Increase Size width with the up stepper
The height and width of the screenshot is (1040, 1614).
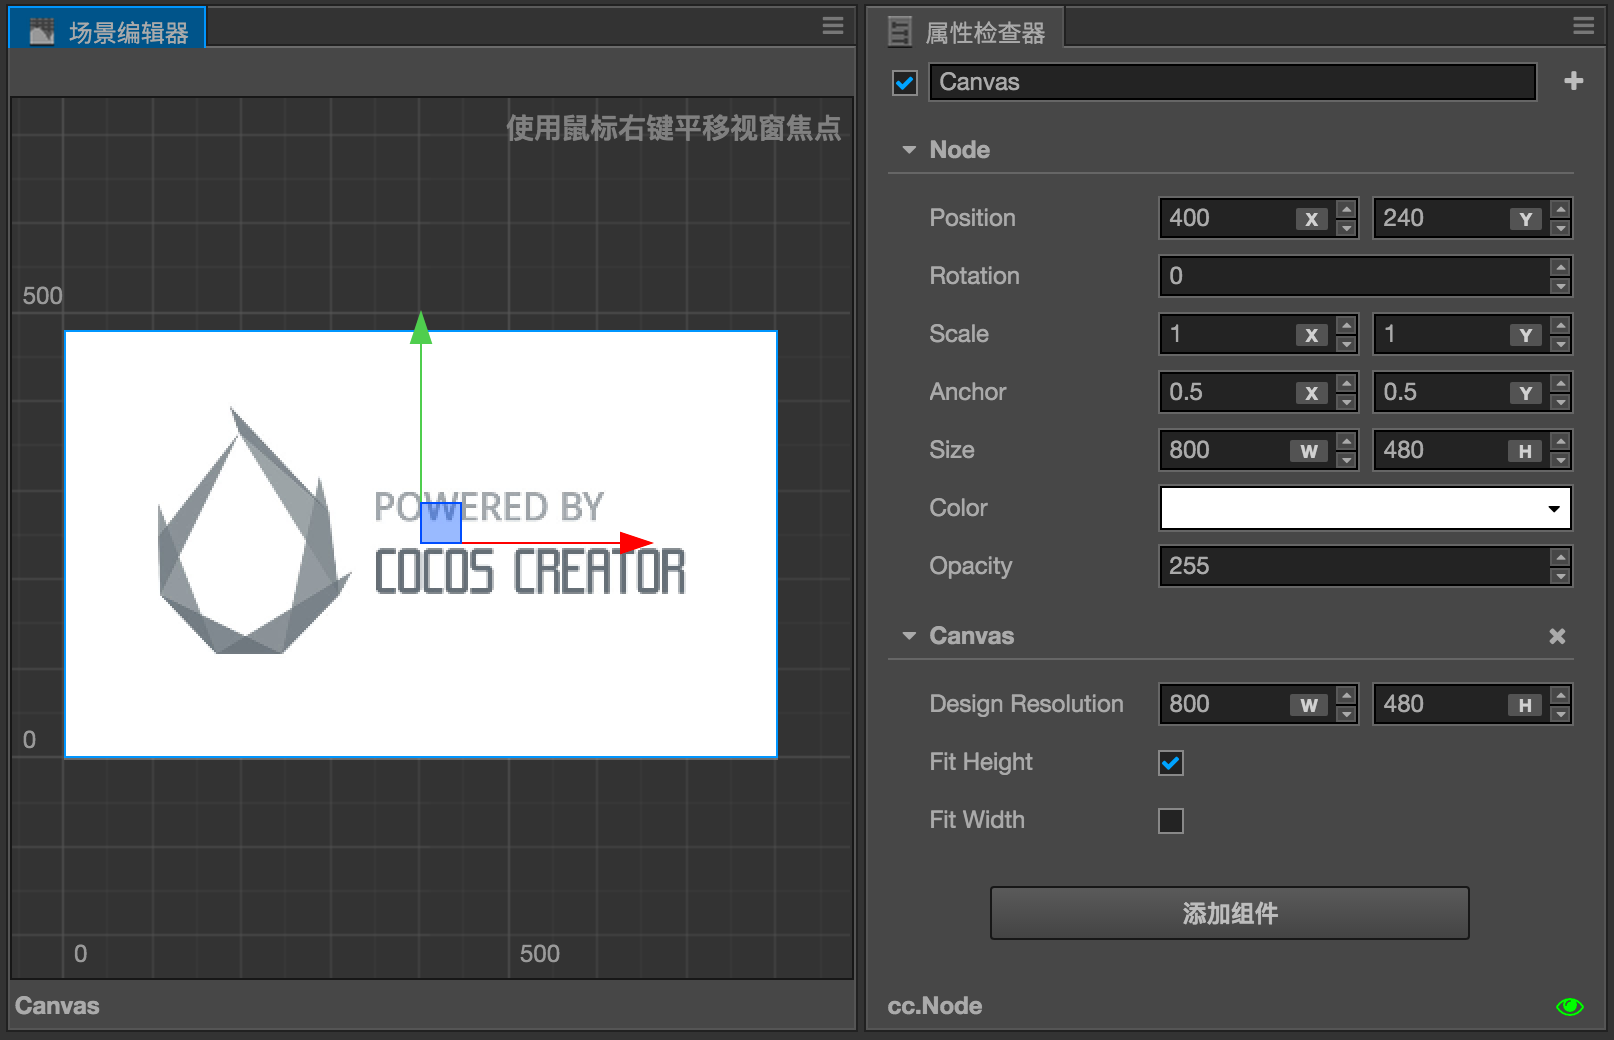tap(1347, 441)
